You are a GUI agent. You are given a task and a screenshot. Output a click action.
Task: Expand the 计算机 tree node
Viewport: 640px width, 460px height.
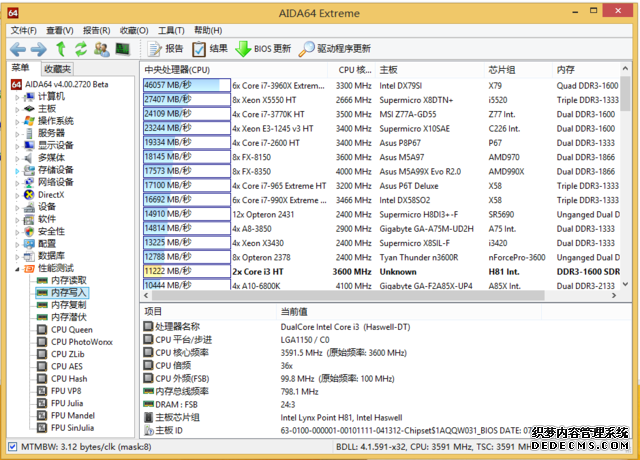coord(17,97)
